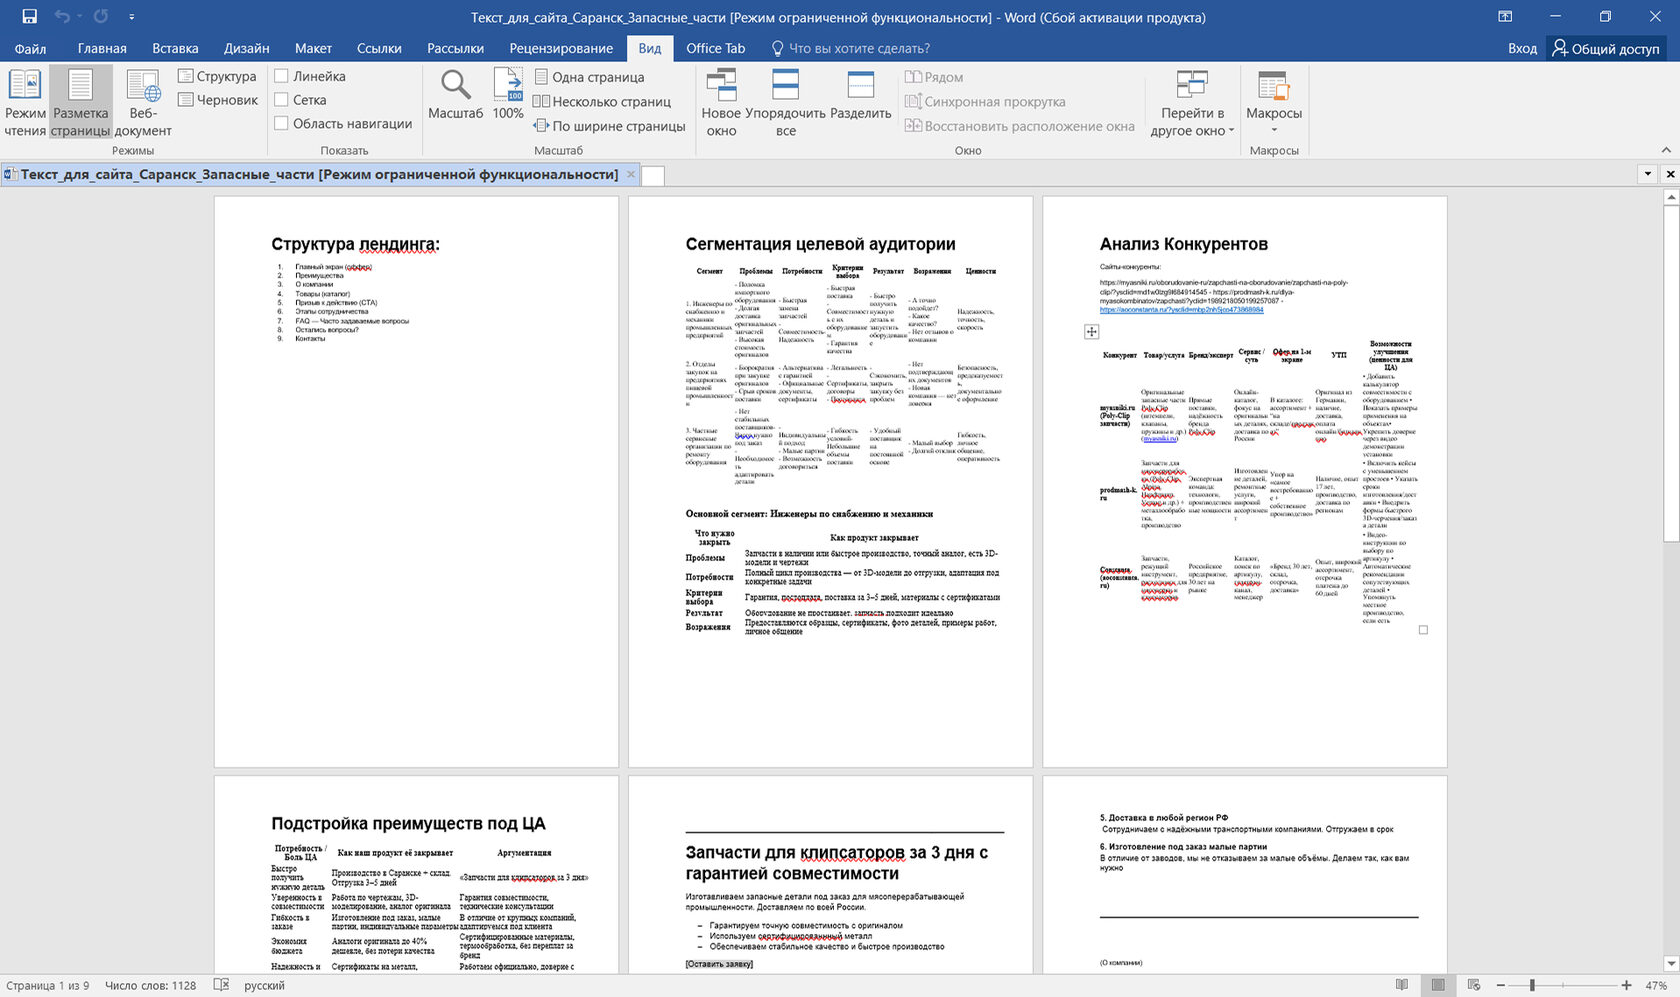Open the Файл menu
Viewport: 1680px width, 997px height.
(30, 48)
